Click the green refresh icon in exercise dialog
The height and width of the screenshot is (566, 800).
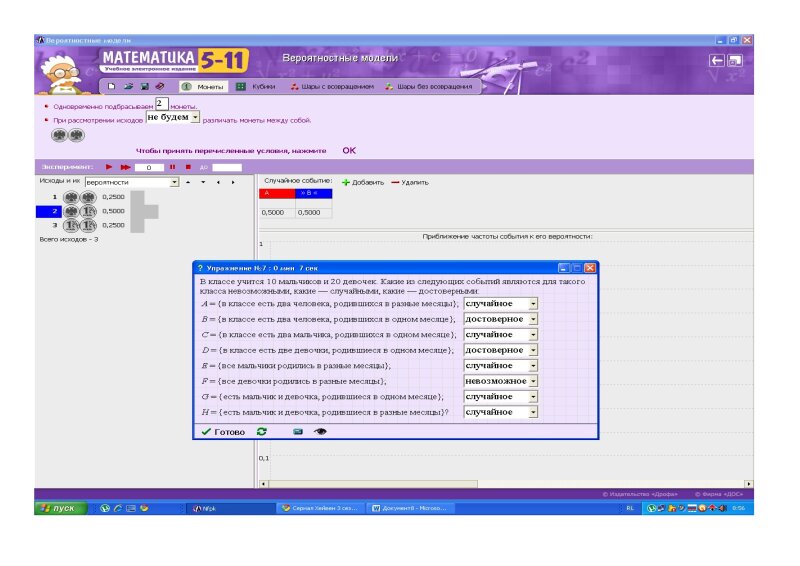coord(262,432)
